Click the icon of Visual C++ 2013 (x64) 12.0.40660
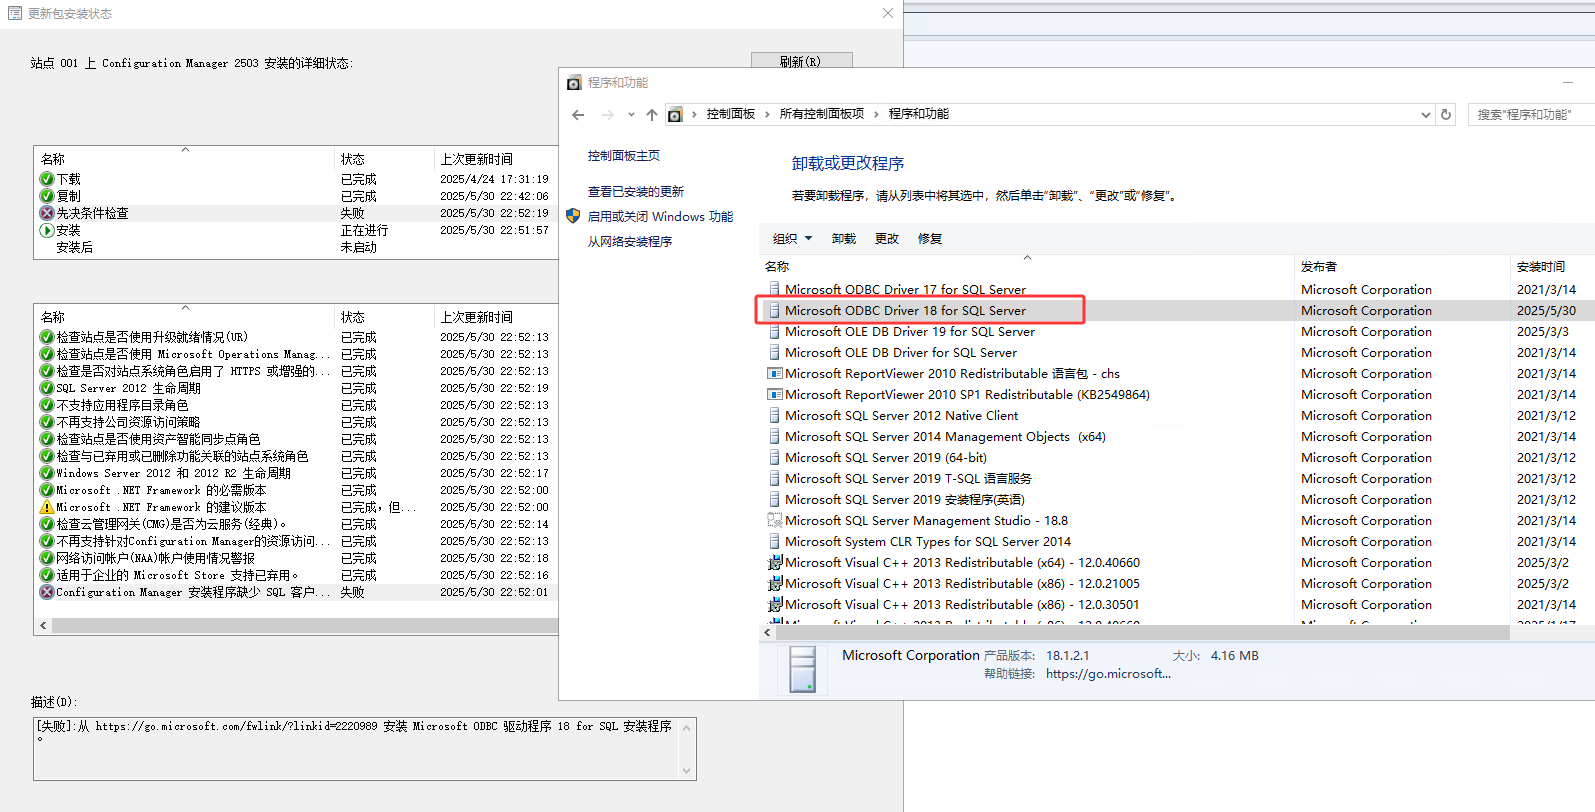Viewport: 1595px width, 812px height. tap(774, 563)
